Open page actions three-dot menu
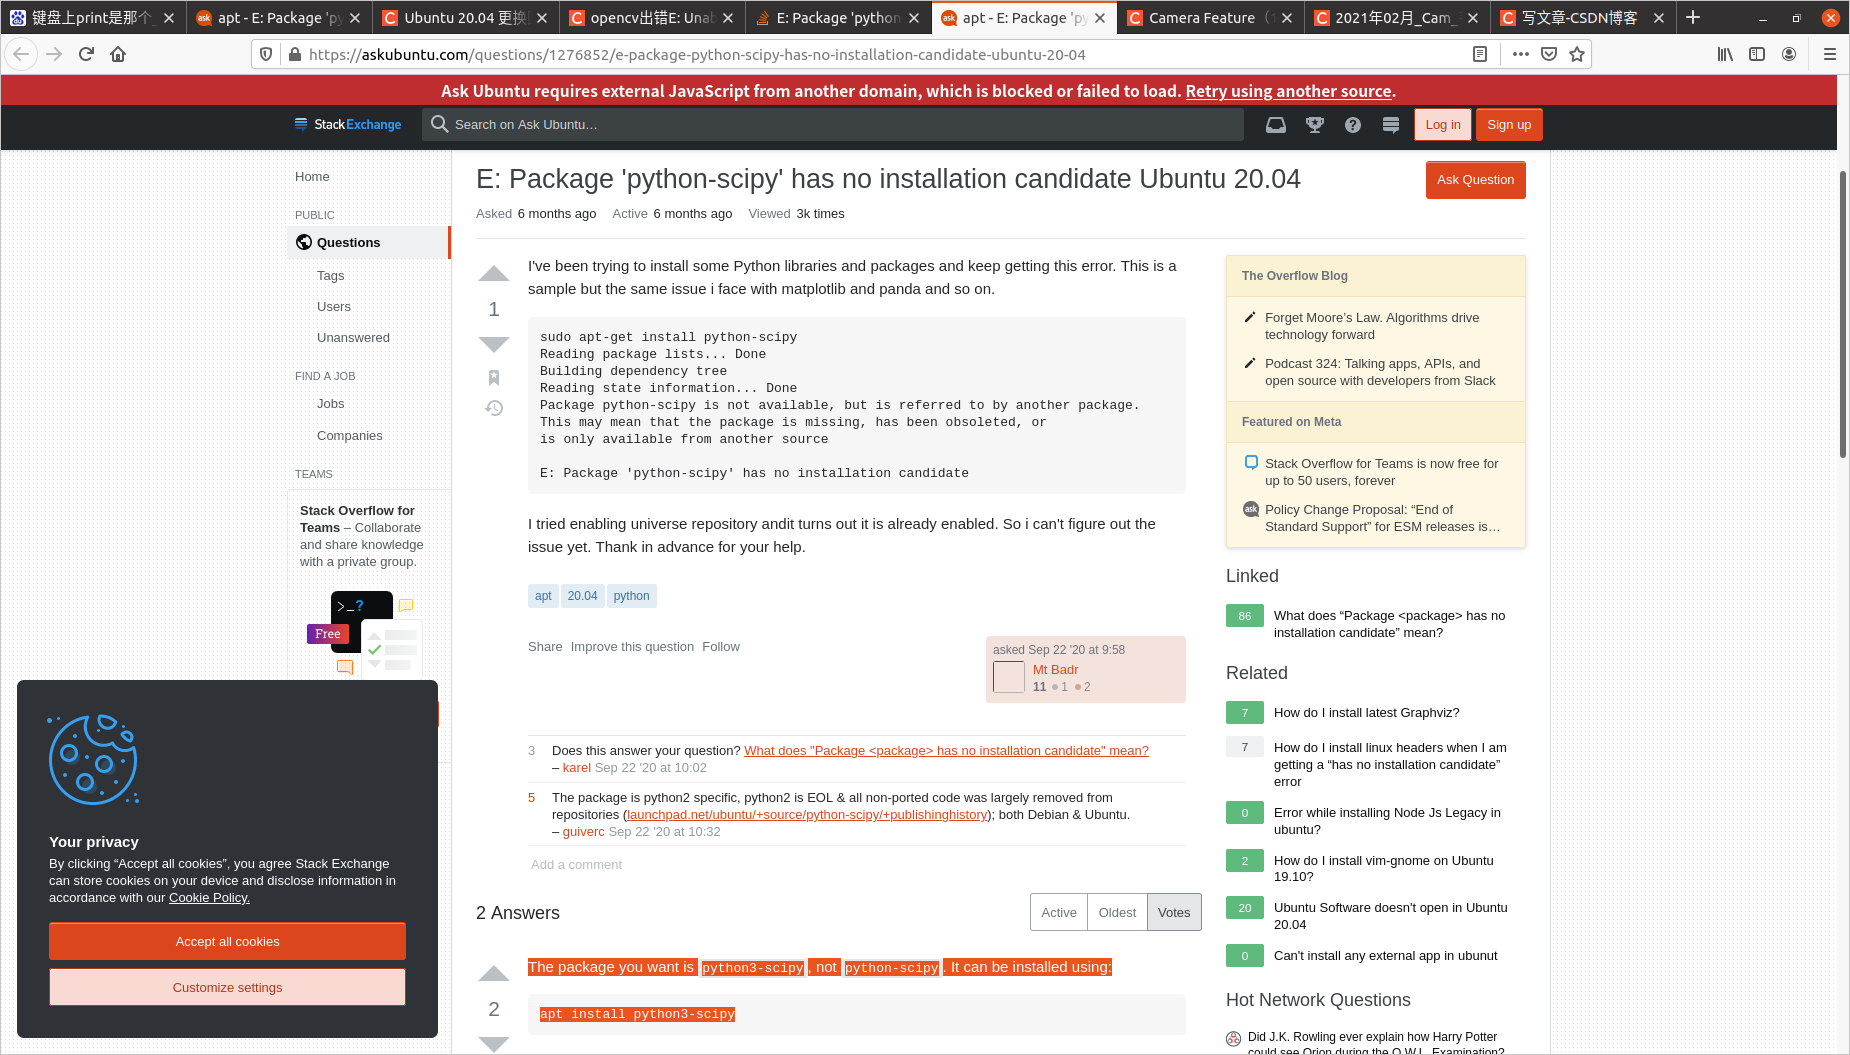This screenshot has height=1055, width=1850. tap(1521, 54)
